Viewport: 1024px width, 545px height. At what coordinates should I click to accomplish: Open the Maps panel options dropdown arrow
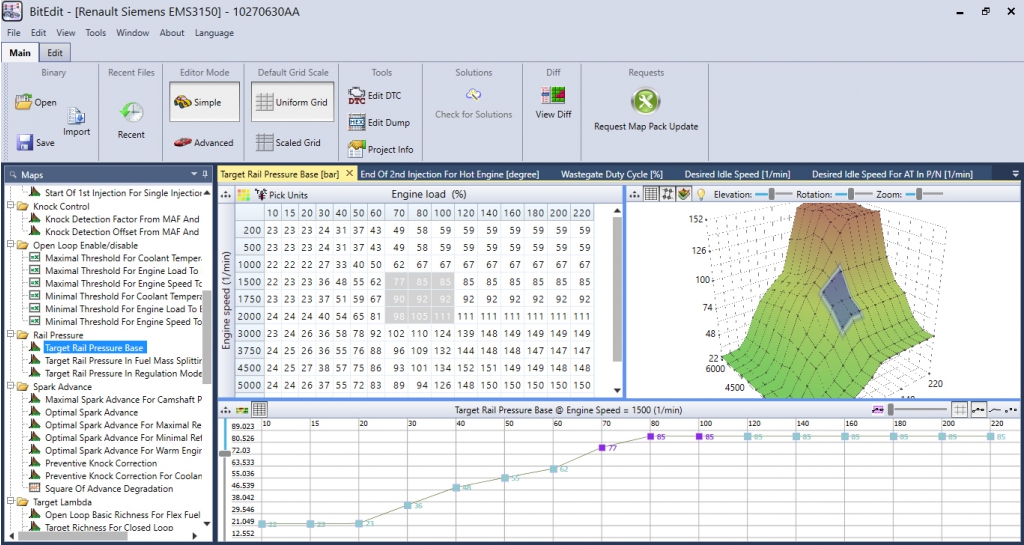[x=194, y=174]
